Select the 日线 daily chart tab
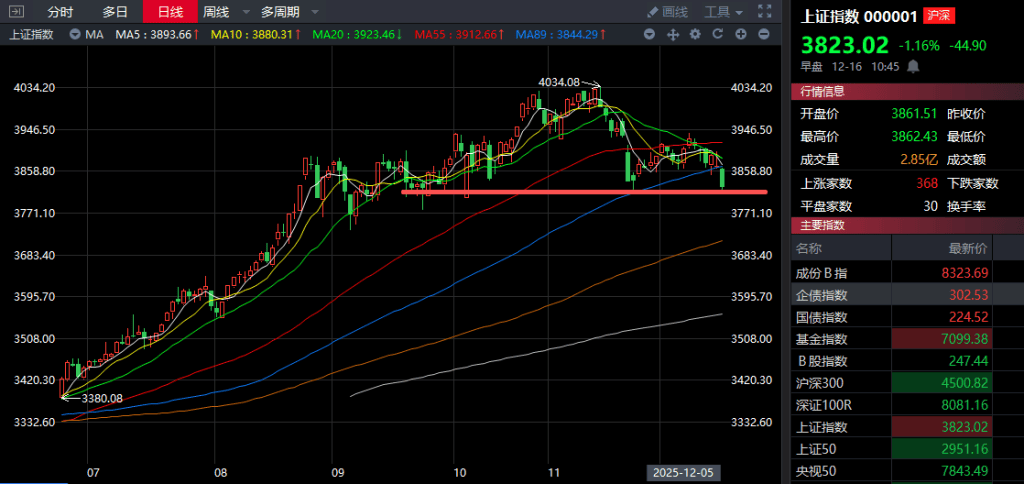The width and height of the screenshot is (1024, 484). click(170, 12)
